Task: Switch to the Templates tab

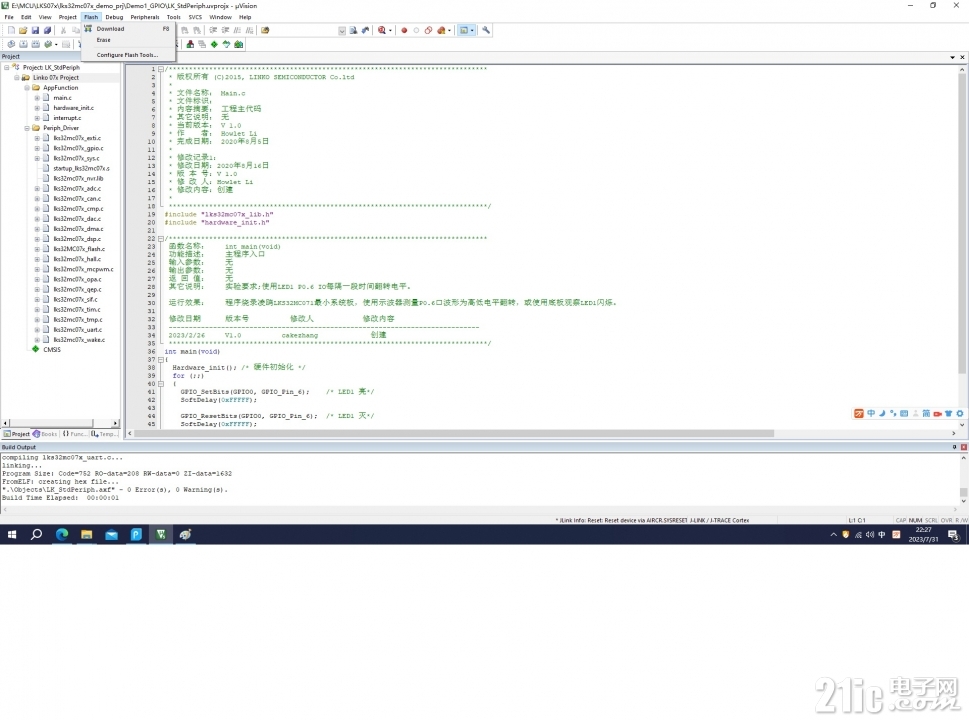Action: pos(104,434)
